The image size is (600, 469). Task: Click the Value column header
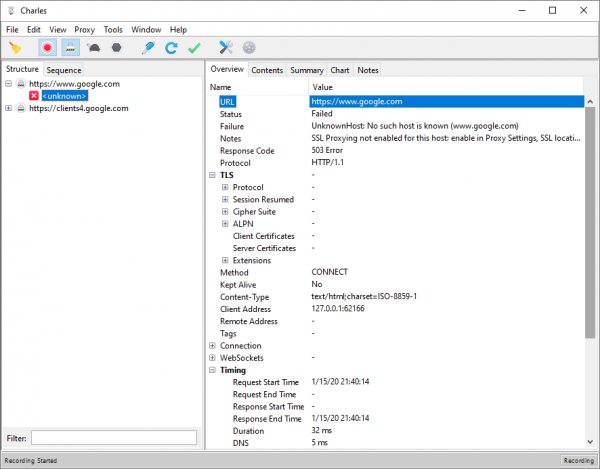[x=446, y=87]
